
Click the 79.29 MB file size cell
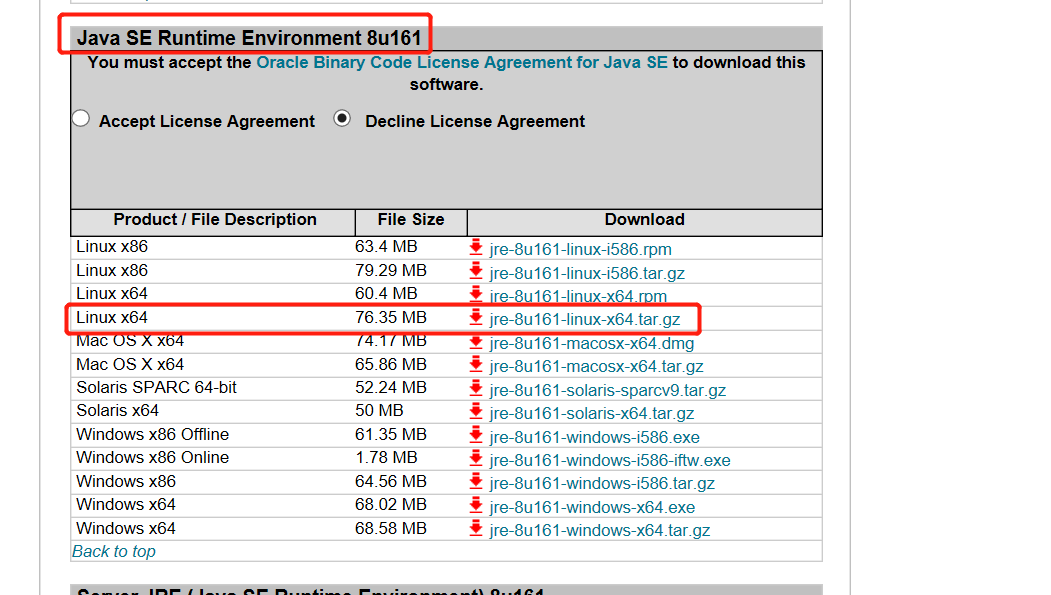click(x=391, y=271)
